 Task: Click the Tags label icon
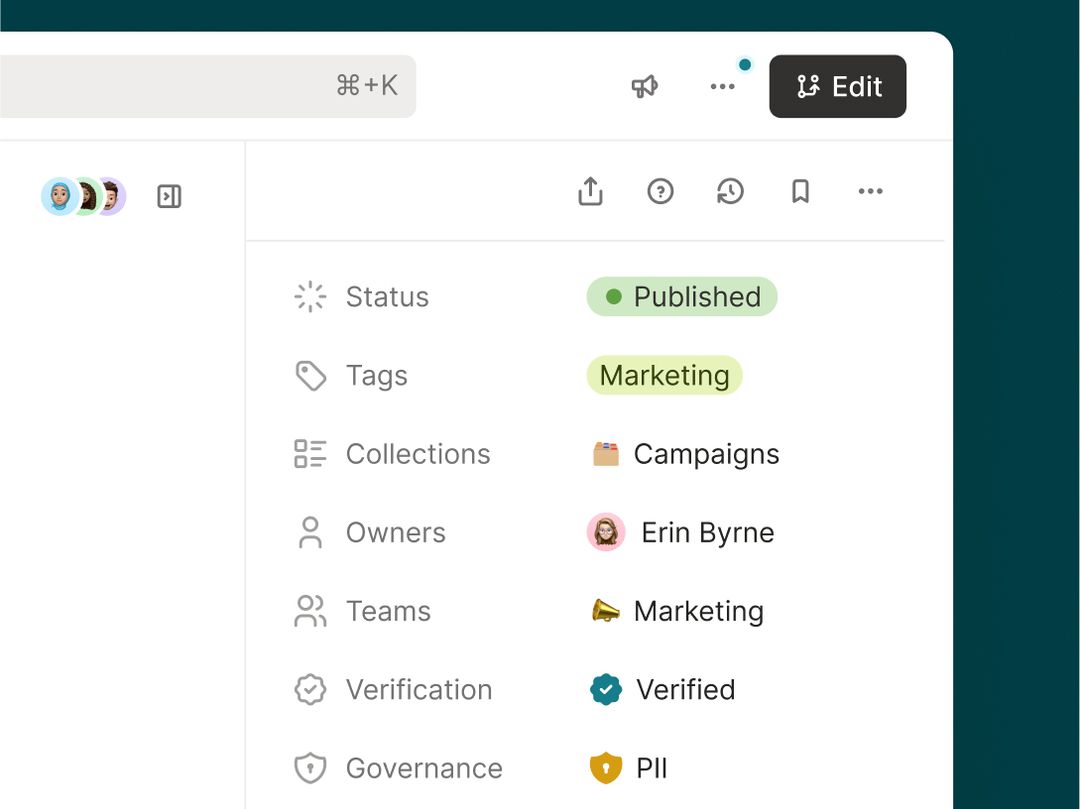[x=310, y=376]
